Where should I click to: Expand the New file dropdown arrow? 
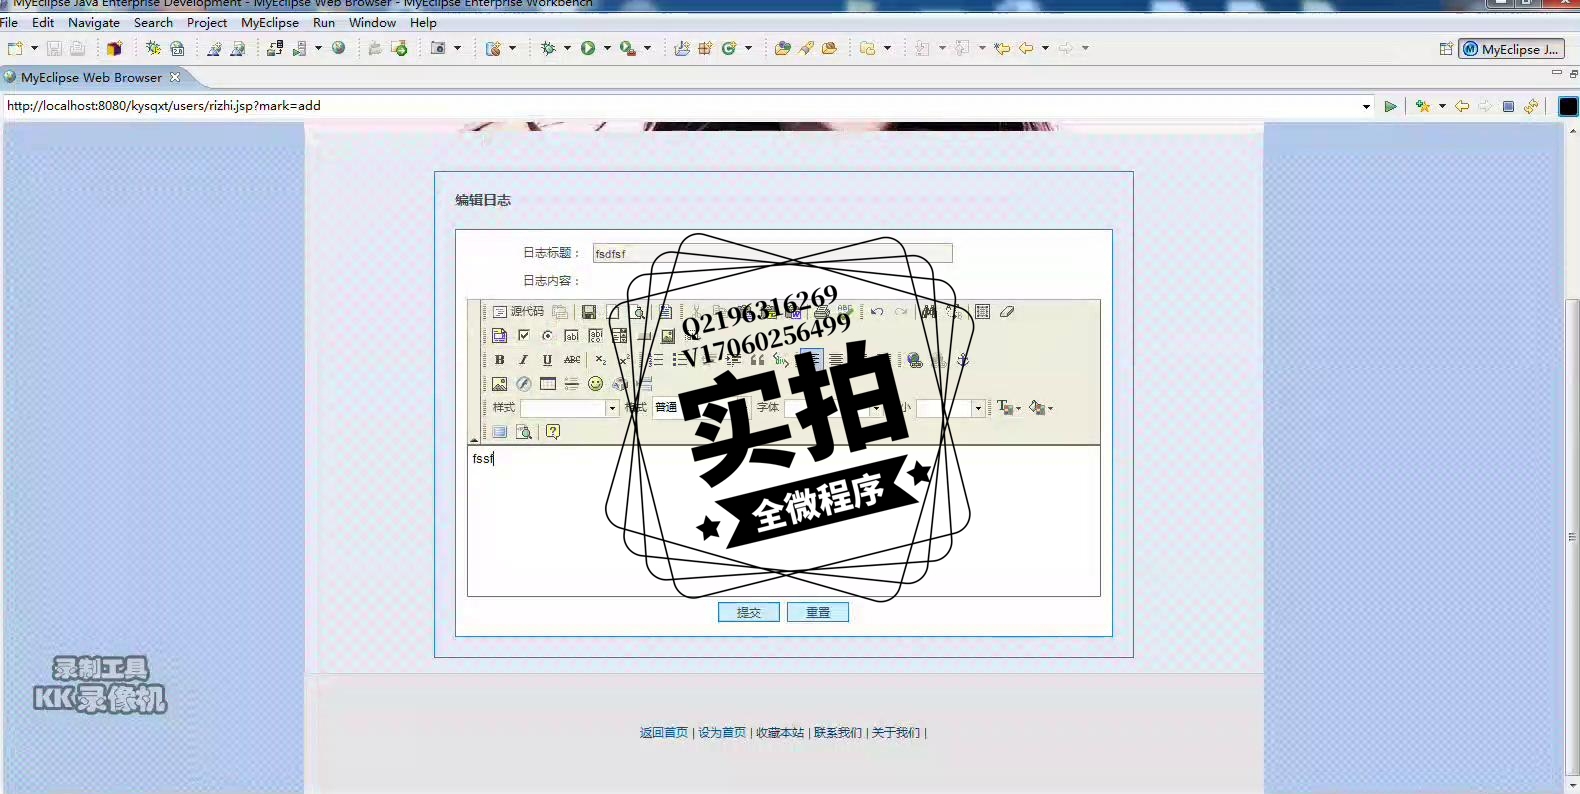pos(34,48)
